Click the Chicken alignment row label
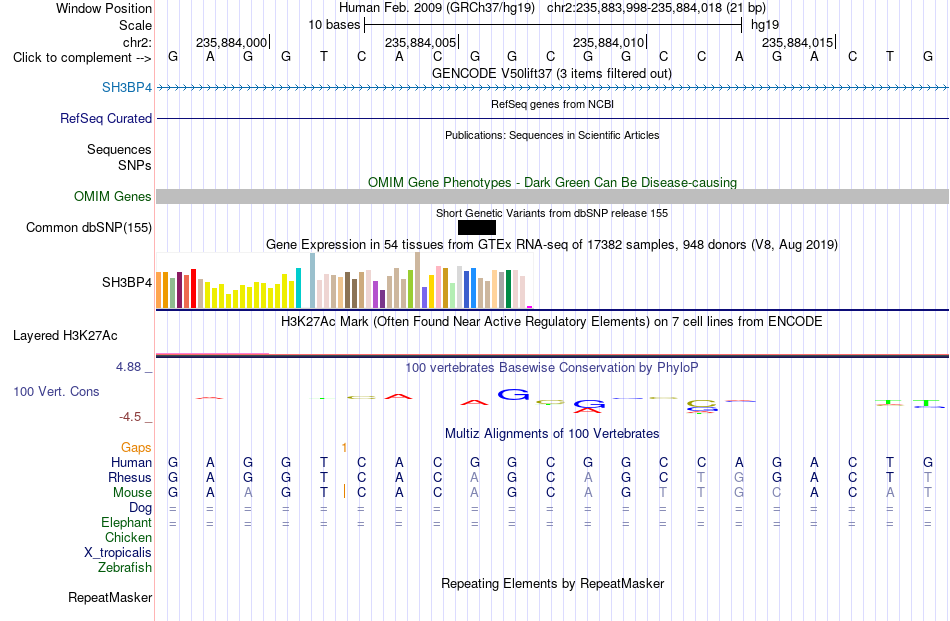 pos(128,537)
